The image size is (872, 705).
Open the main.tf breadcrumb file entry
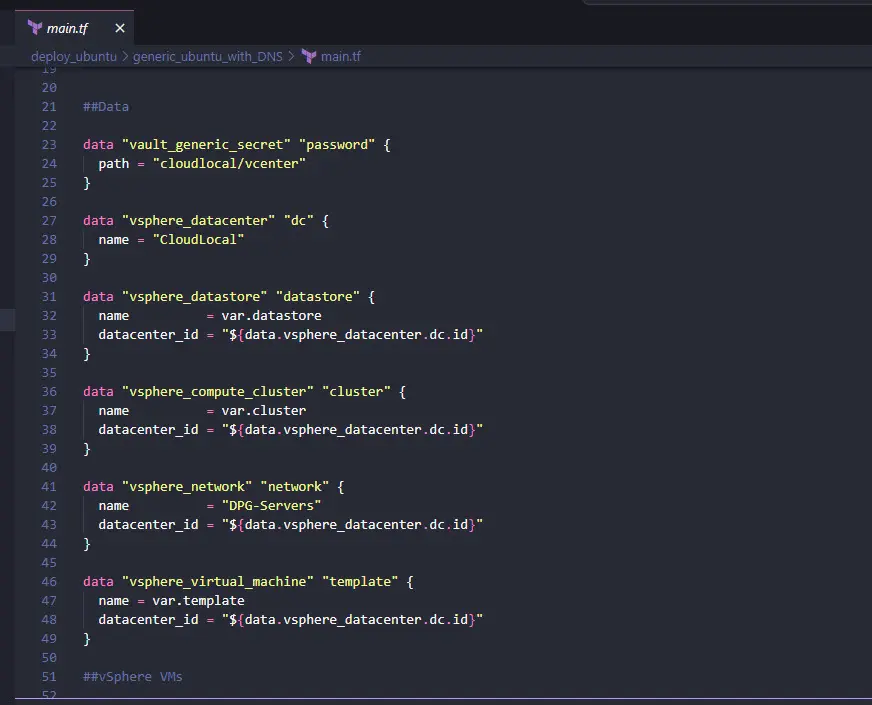[340, 56]
